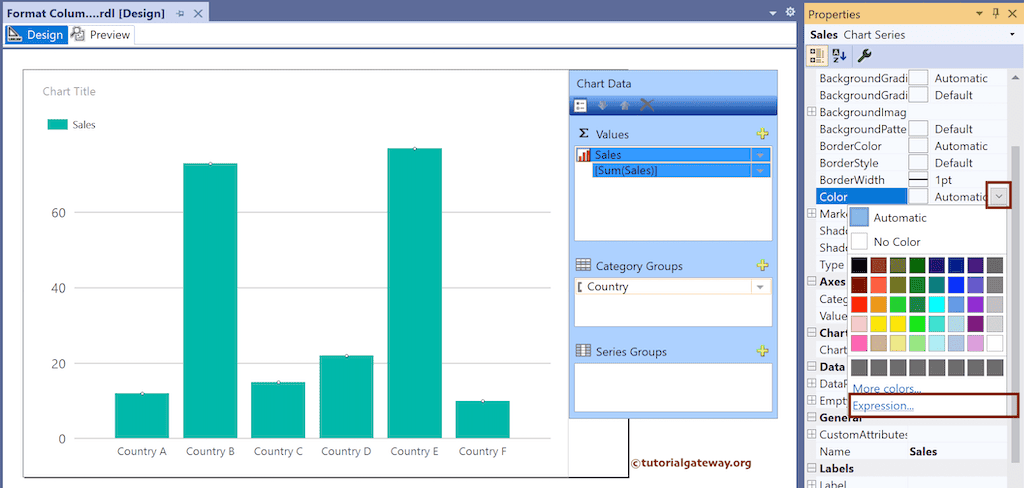Screen dimensions: 1024x488
Task: Pick the orange color swatch
Action: coord(878,304)
